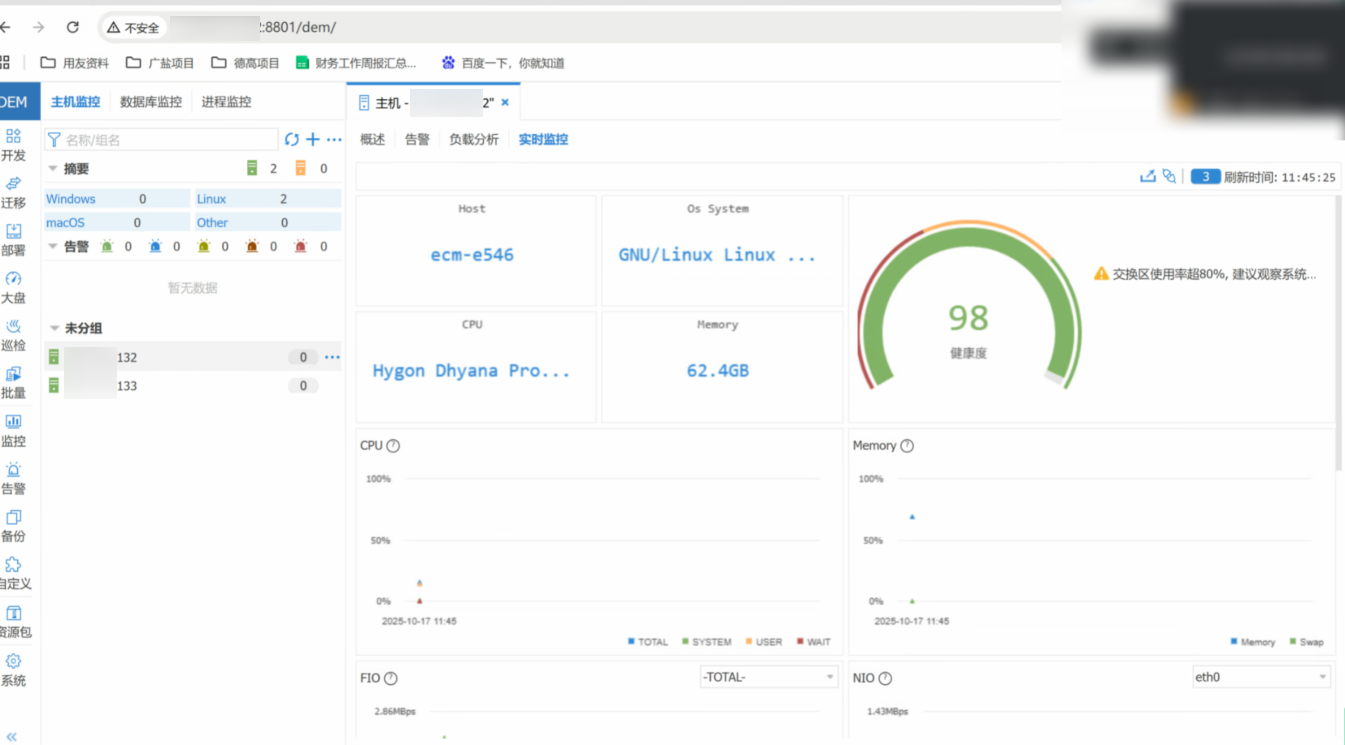Click the browser address bar
The width and height of the screenshot is (1345, 745).
580,27
